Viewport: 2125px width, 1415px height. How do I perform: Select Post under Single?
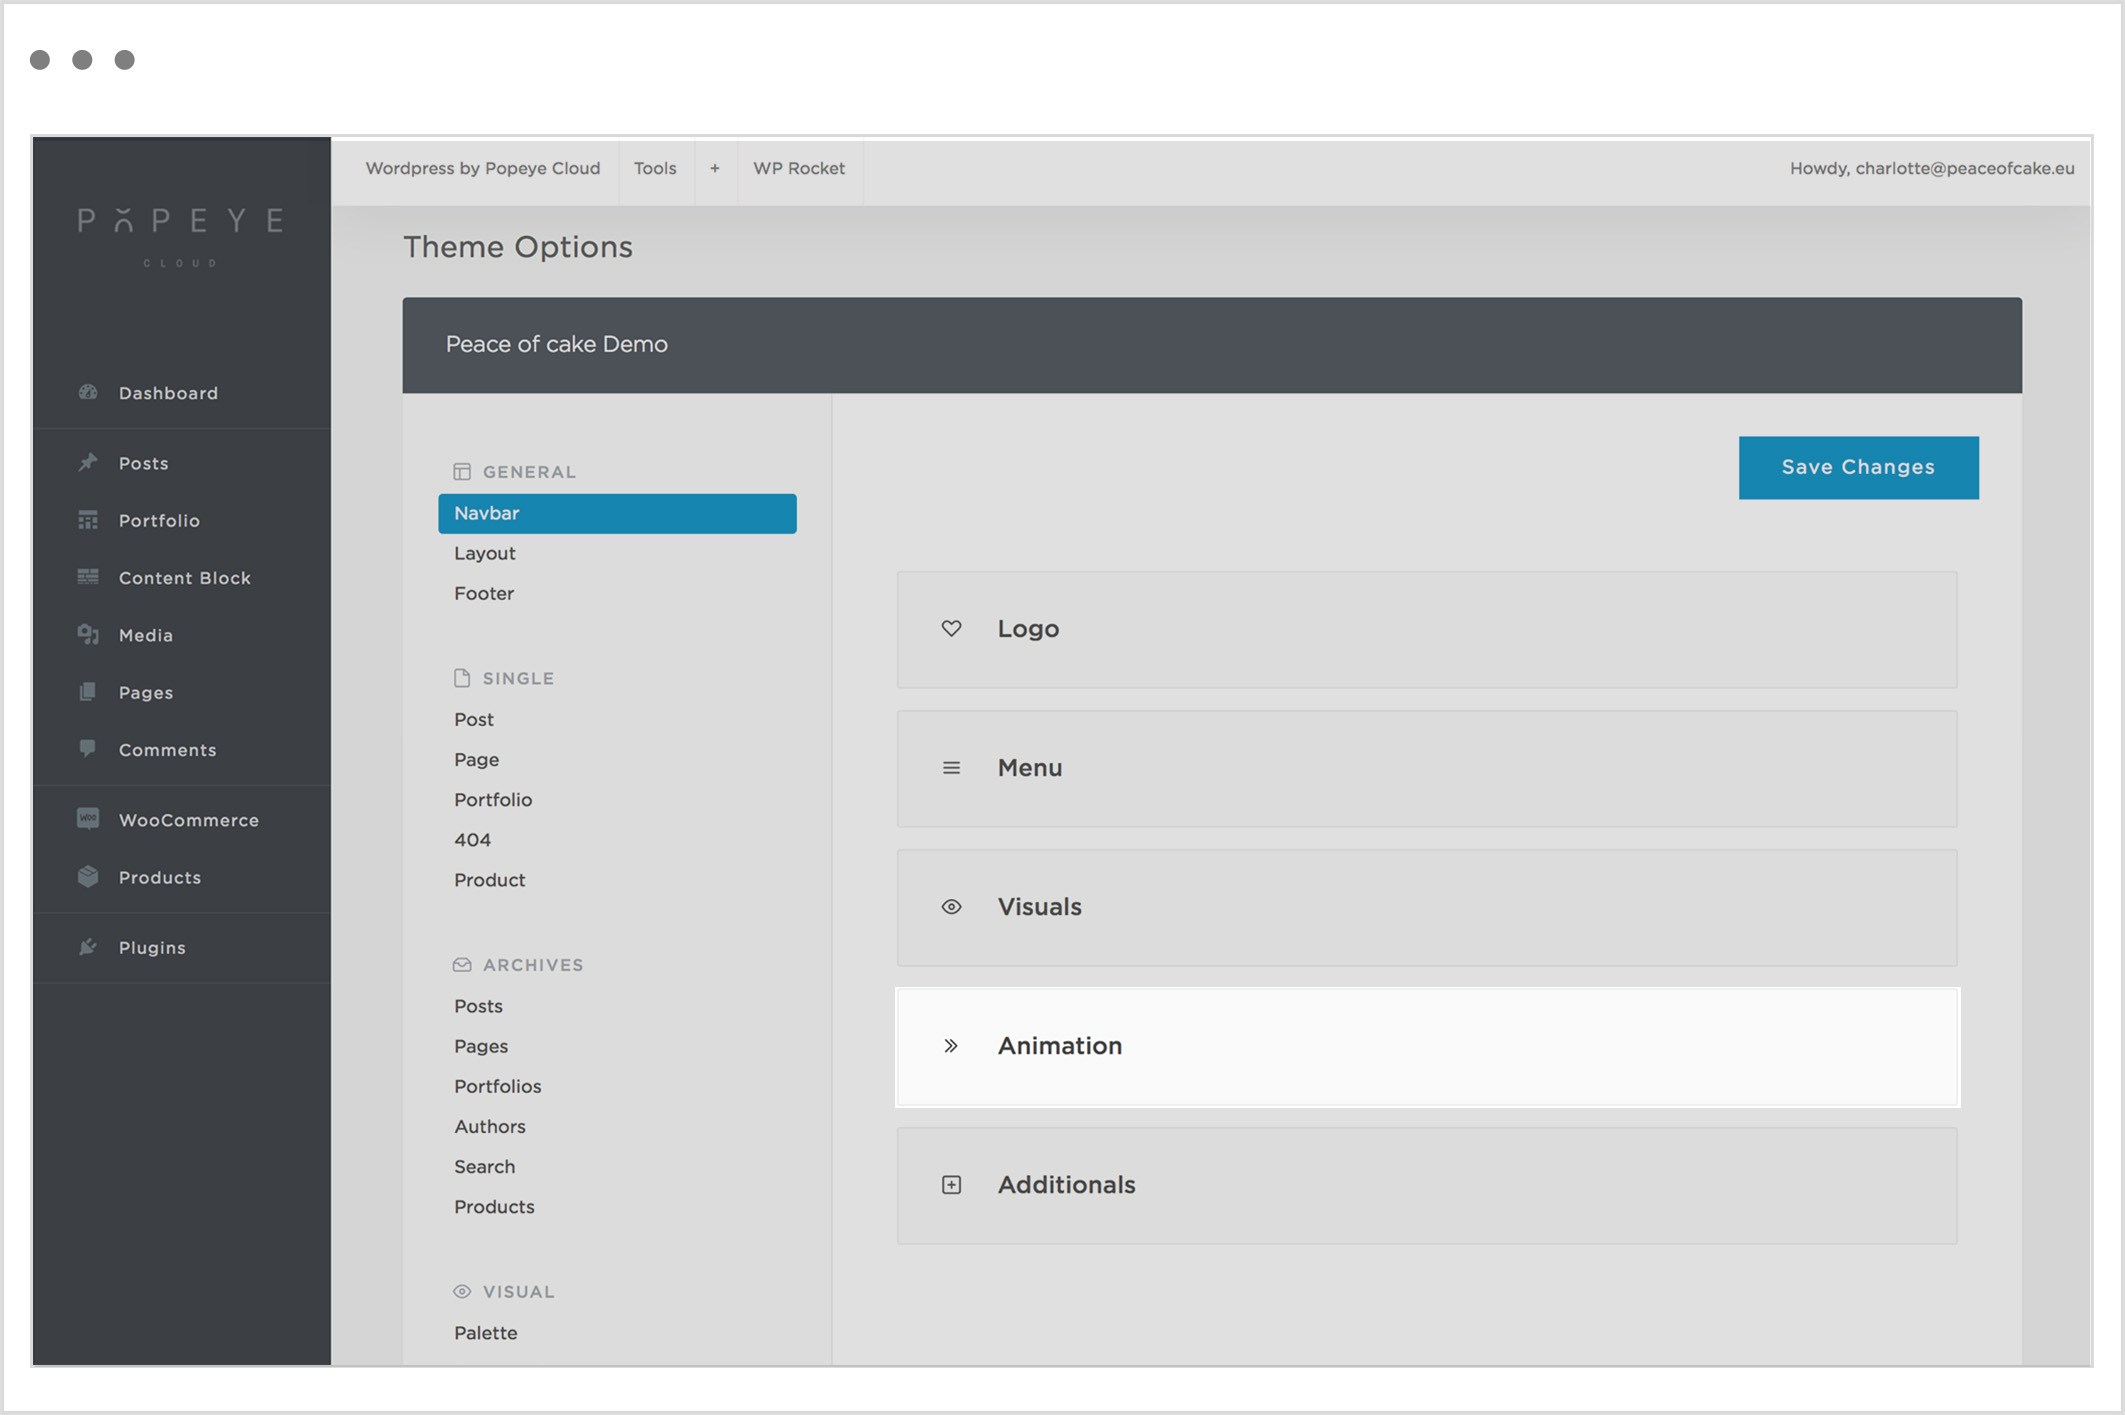coord(474,719)
